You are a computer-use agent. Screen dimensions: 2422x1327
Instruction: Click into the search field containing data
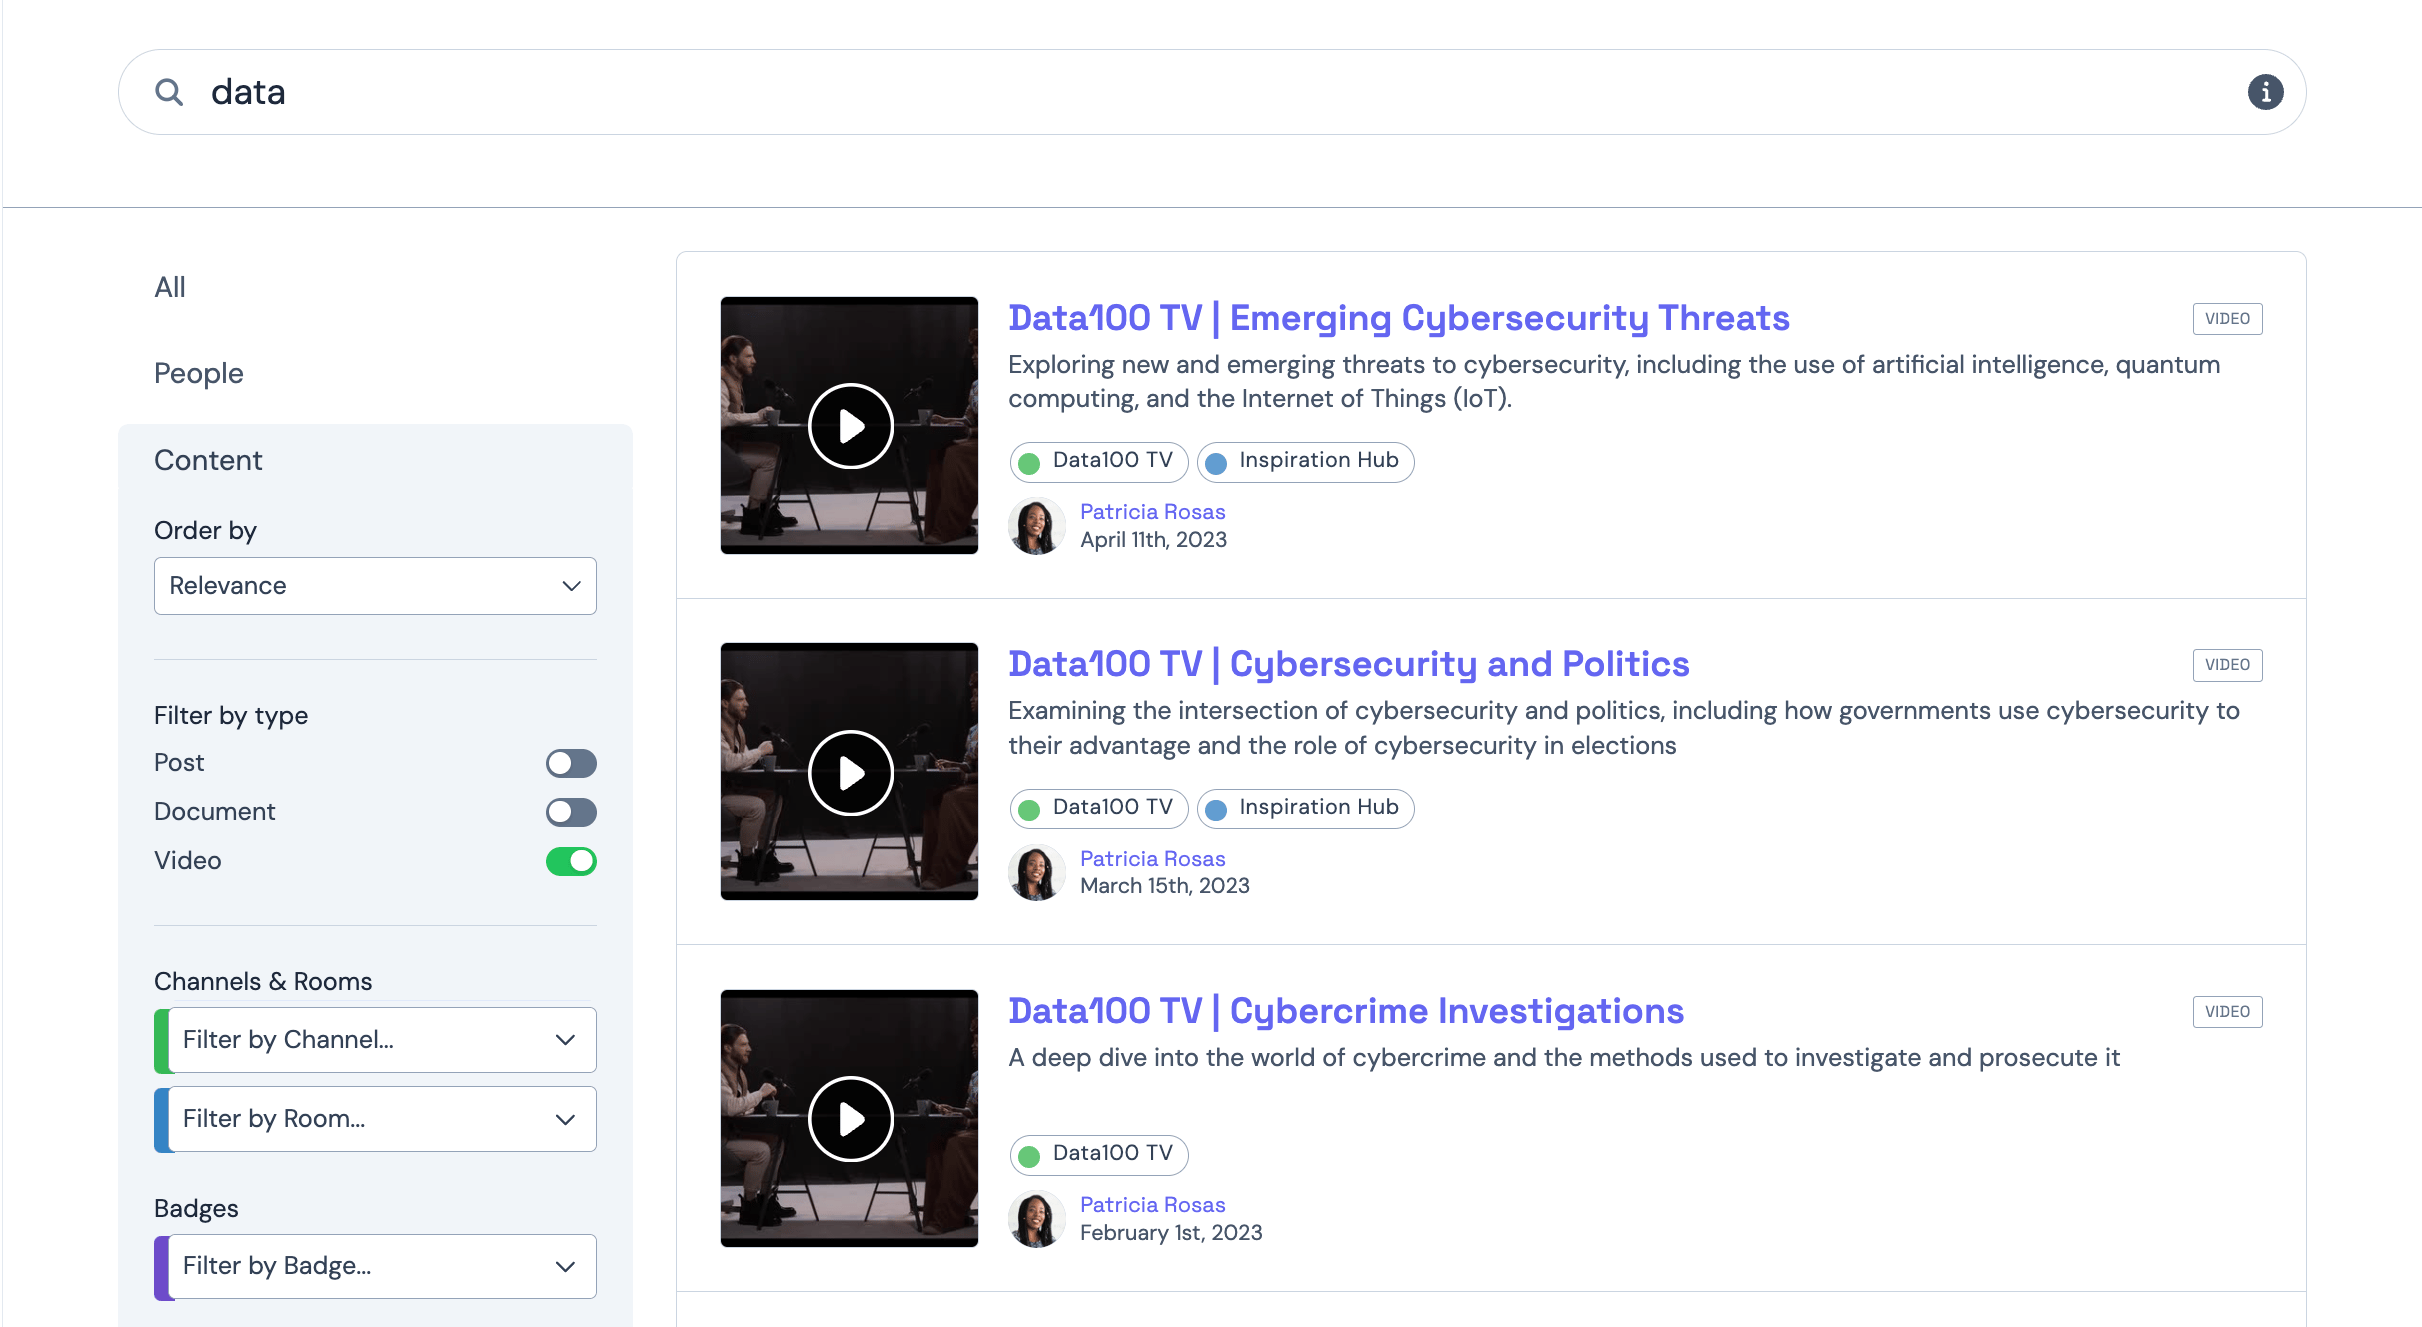click(1200, 92)
